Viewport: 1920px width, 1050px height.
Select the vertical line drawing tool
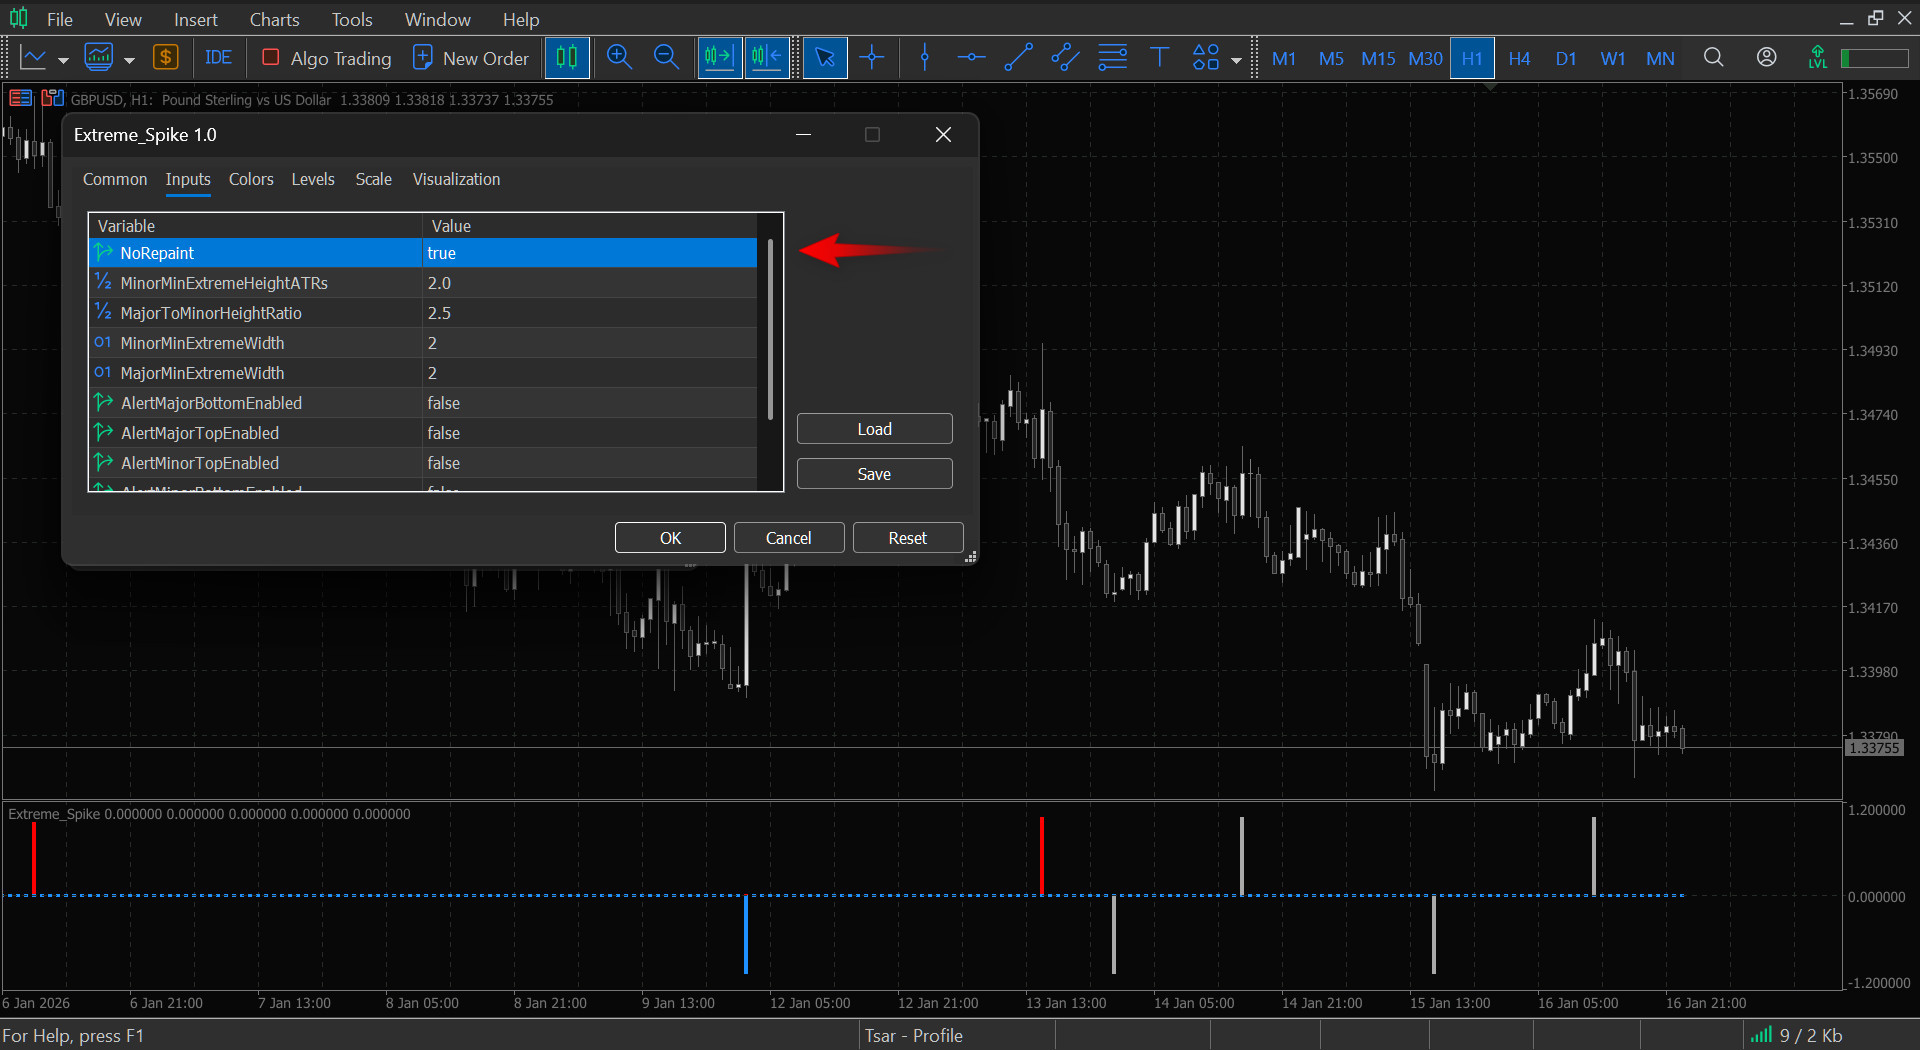pos(925,58)
